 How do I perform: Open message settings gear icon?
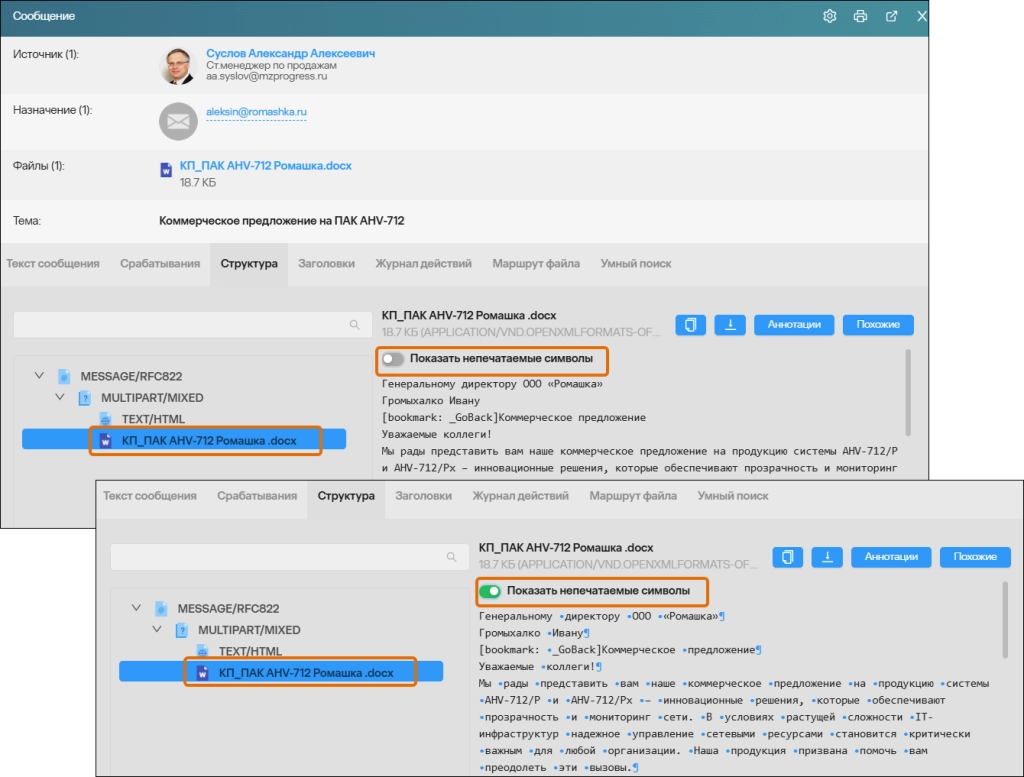[x=829, y=16]
